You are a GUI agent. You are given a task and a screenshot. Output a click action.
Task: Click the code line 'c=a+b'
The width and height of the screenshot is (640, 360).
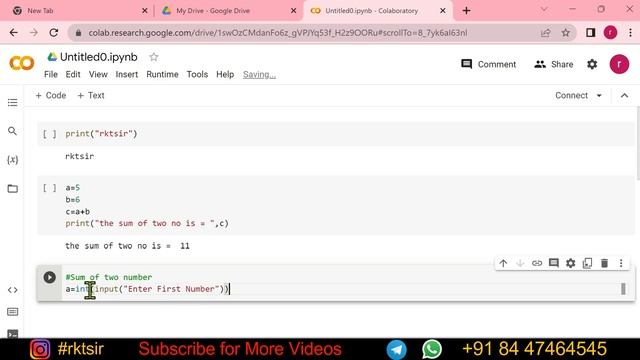tap(78, 211)
